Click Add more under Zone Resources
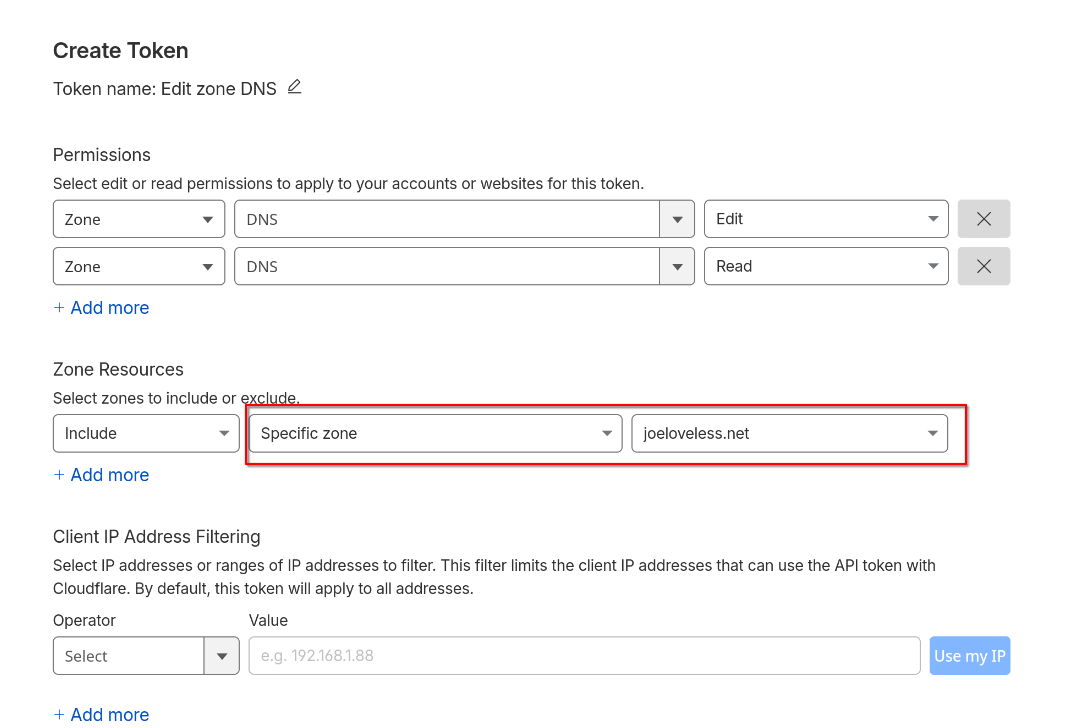The height and width of the screenshot is (728, 1091). (109, 475)
